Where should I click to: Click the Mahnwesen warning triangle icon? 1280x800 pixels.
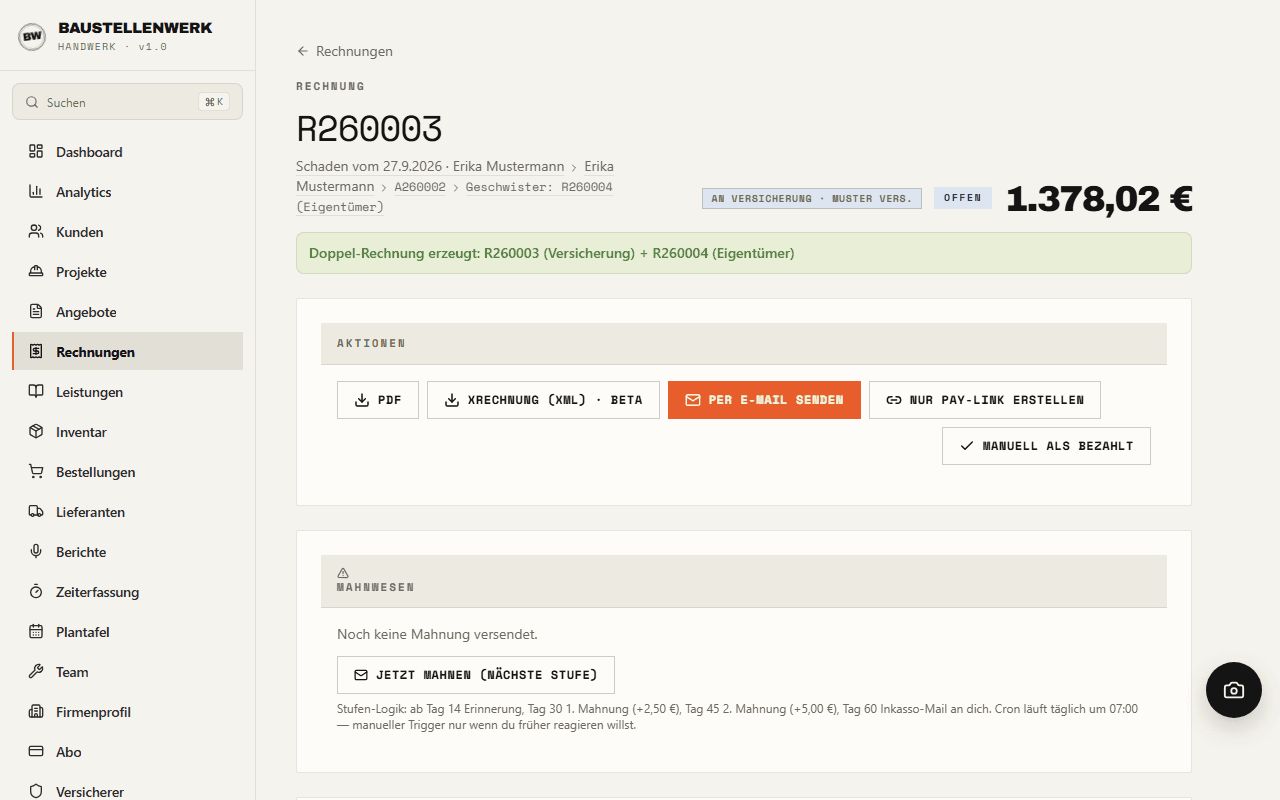point(343,573)
